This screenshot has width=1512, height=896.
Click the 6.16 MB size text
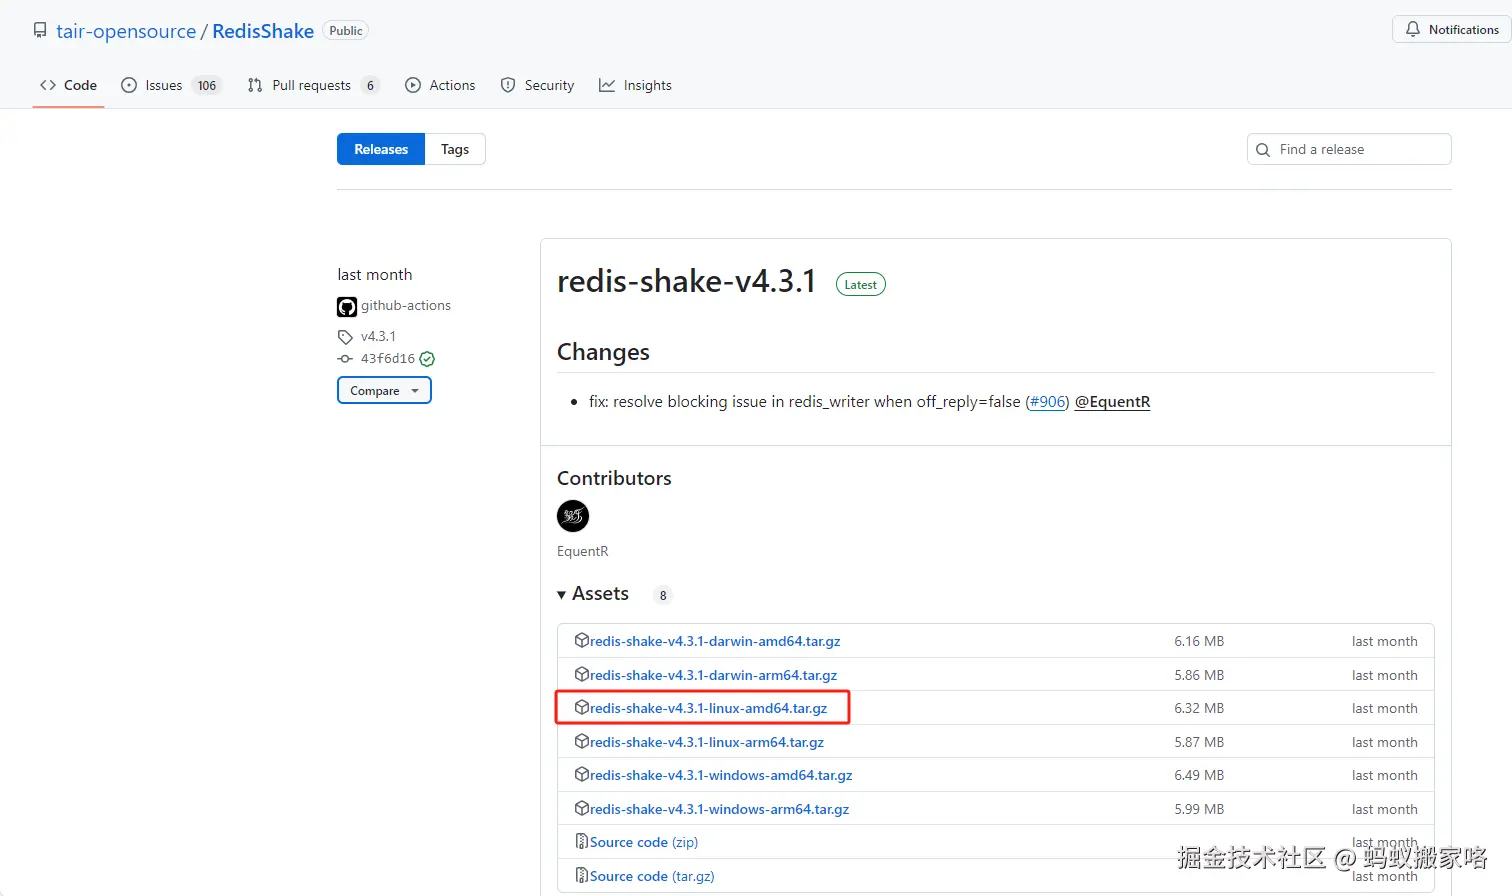pos(1199,641)
